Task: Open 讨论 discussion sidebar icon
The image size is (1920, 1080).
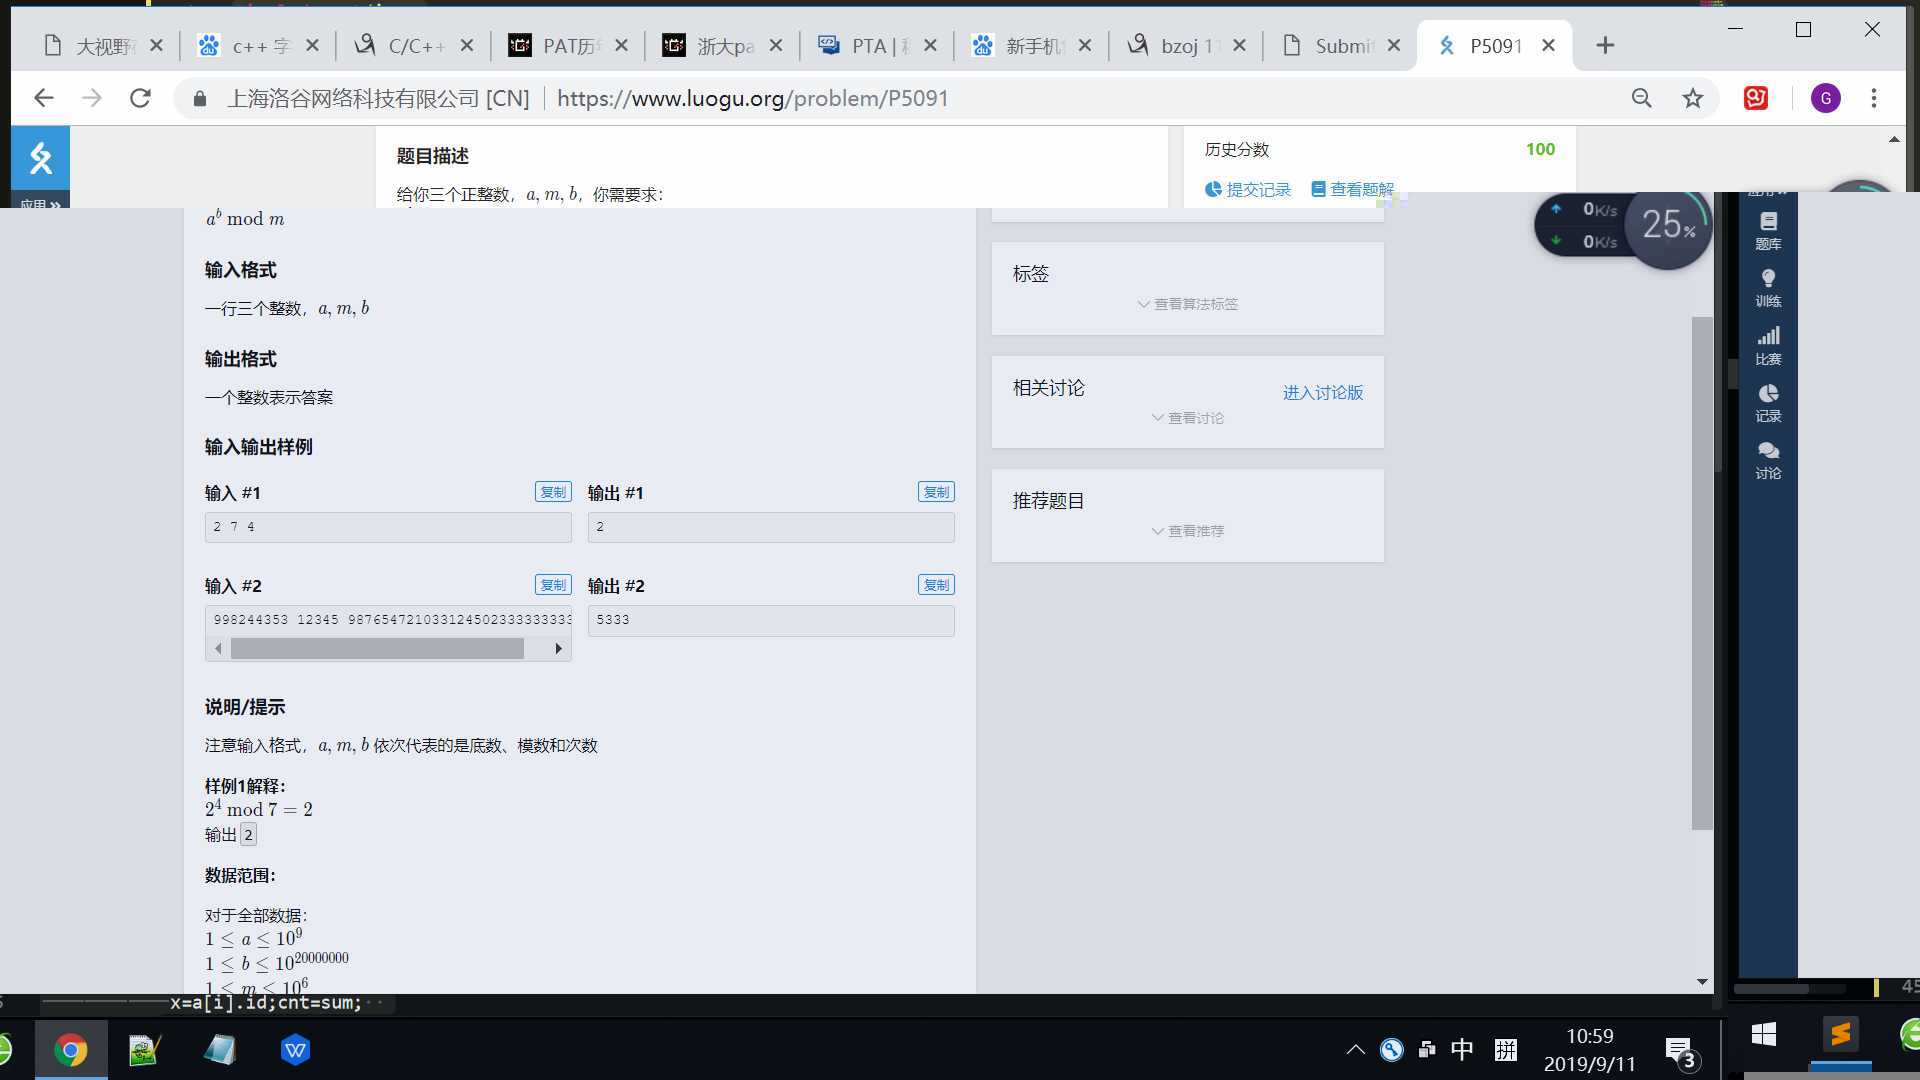Action: tap(1768, 460)
